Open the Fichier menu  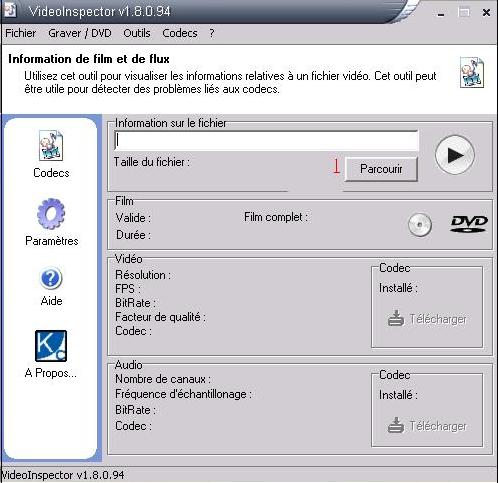tap(21, 33)
